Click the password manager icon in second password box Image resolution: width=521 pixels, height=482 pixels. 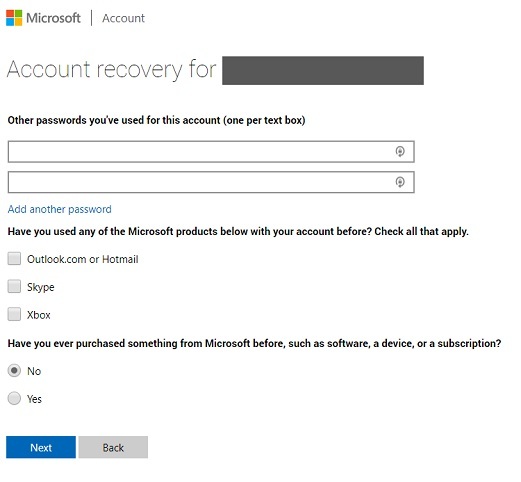tap(400, 182)
